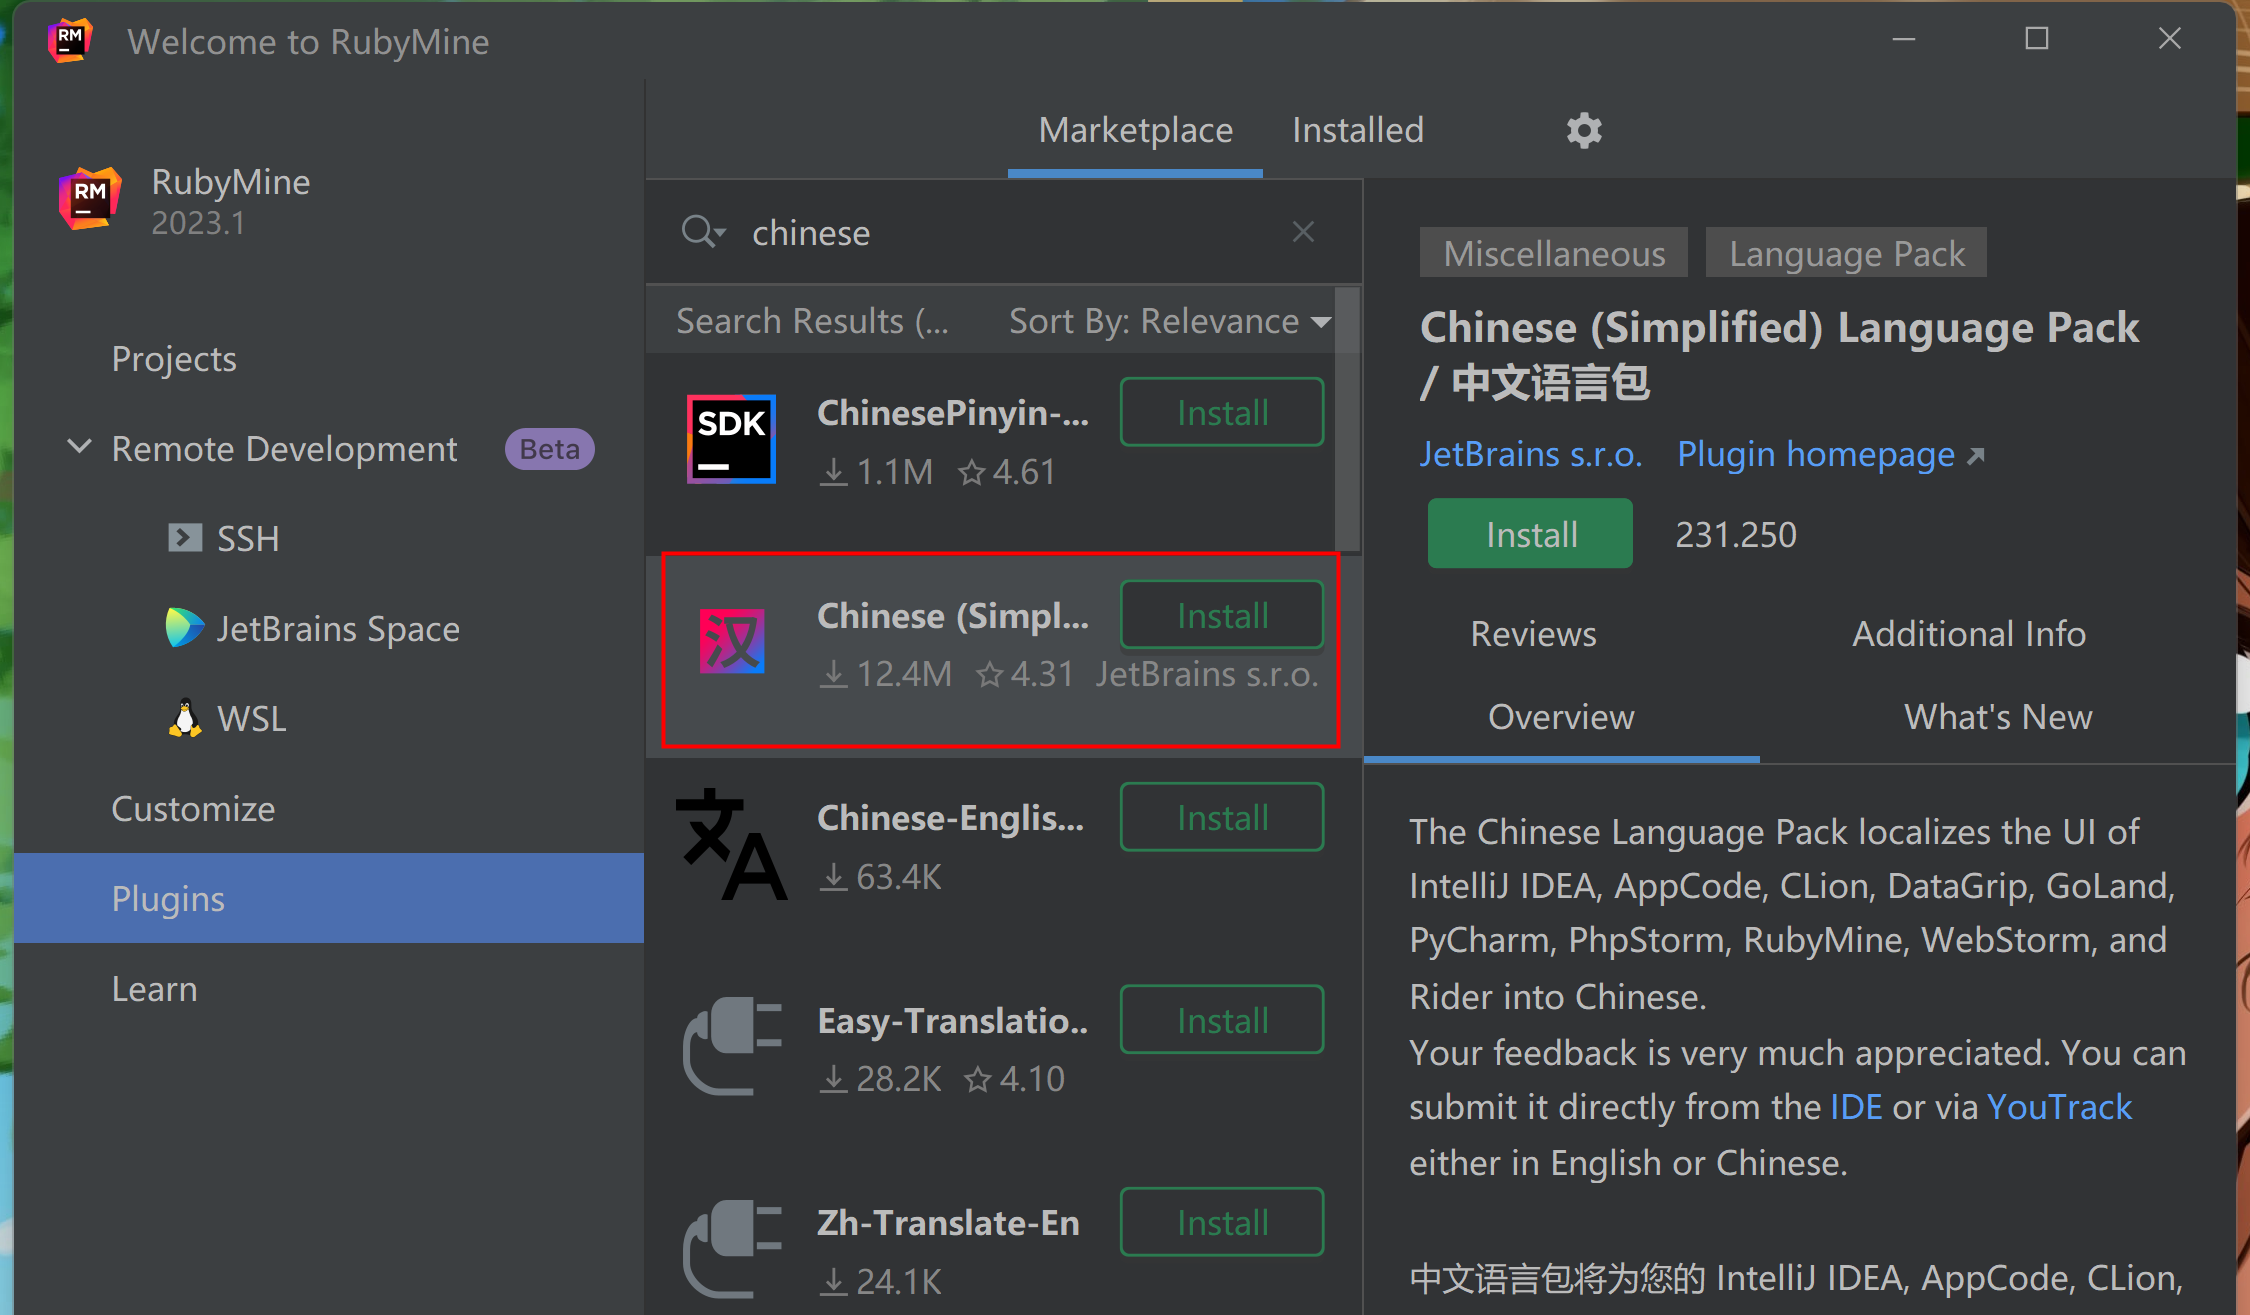Clear the chinese search text
2250x1315 pixels.
1303,232
